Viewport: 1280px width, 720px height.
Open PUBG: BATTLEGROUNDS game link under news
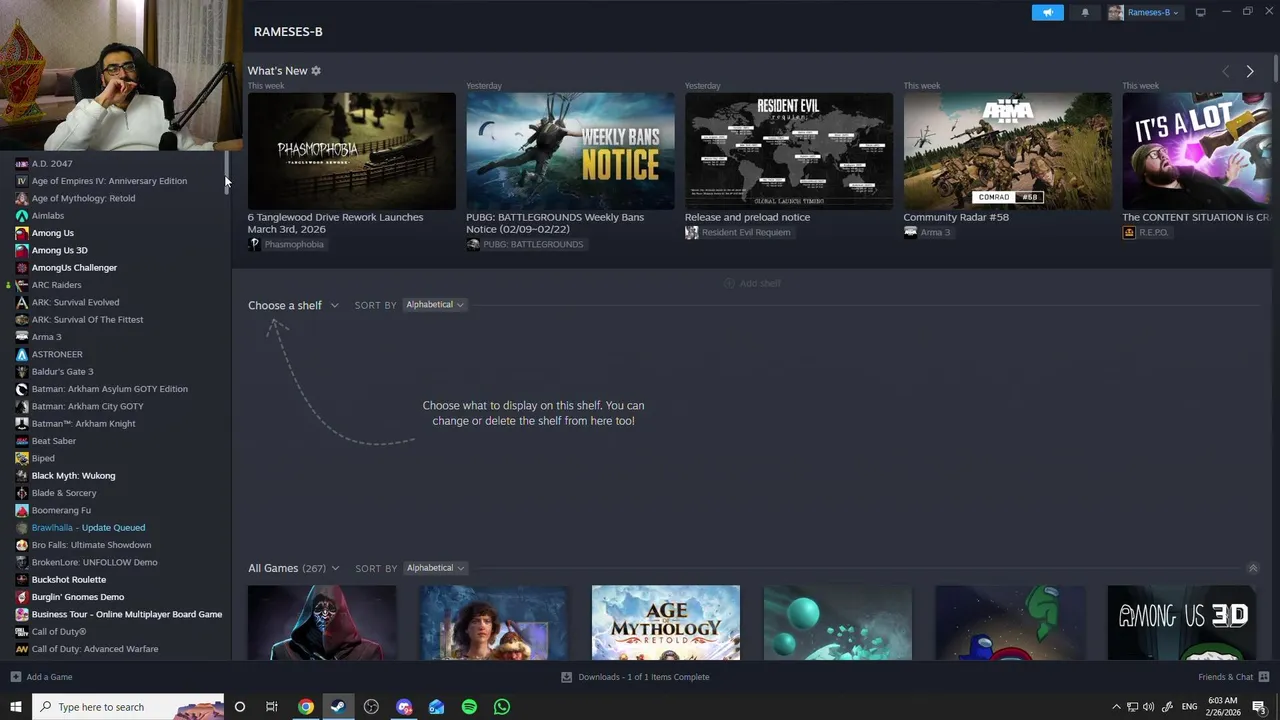pos(525,244)
